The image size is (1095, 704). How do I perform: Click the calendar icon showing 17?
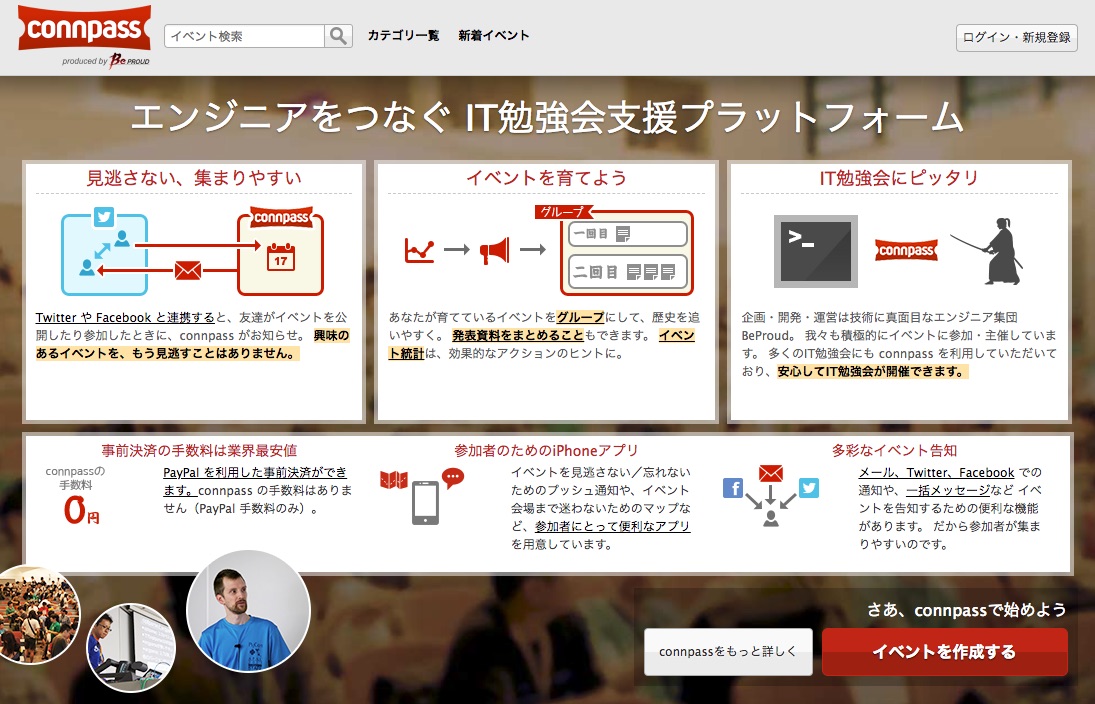(281, 257)
